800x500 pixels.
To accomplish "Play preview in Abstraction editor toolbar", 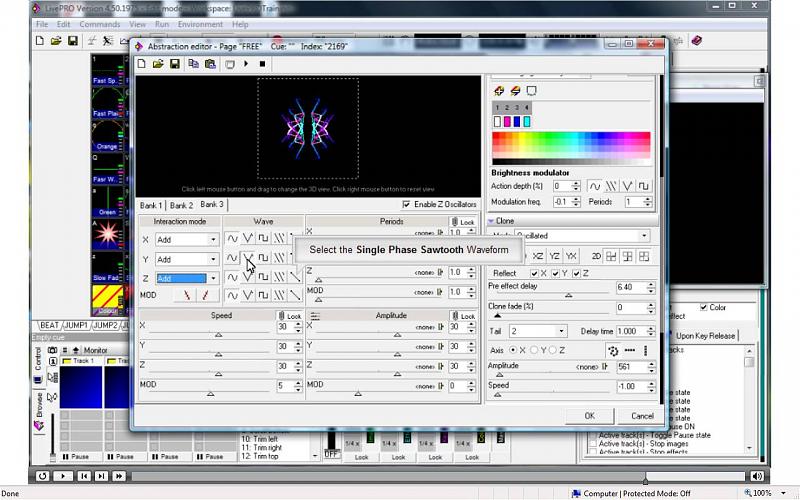I will 246,64.
